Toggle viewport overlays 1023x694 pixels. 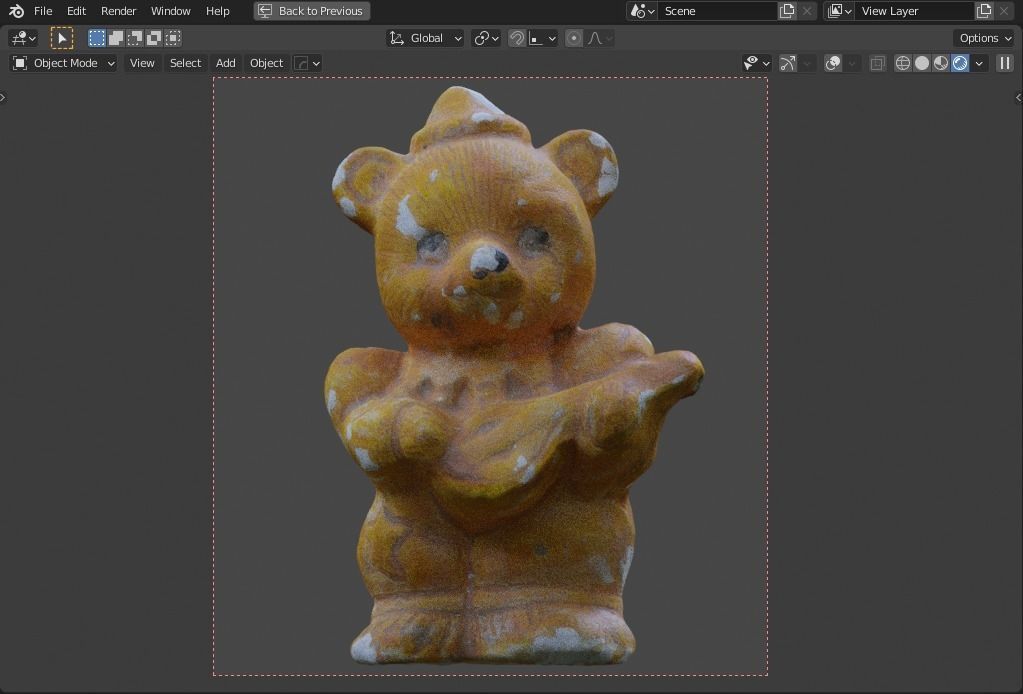(x=832, y=63)
